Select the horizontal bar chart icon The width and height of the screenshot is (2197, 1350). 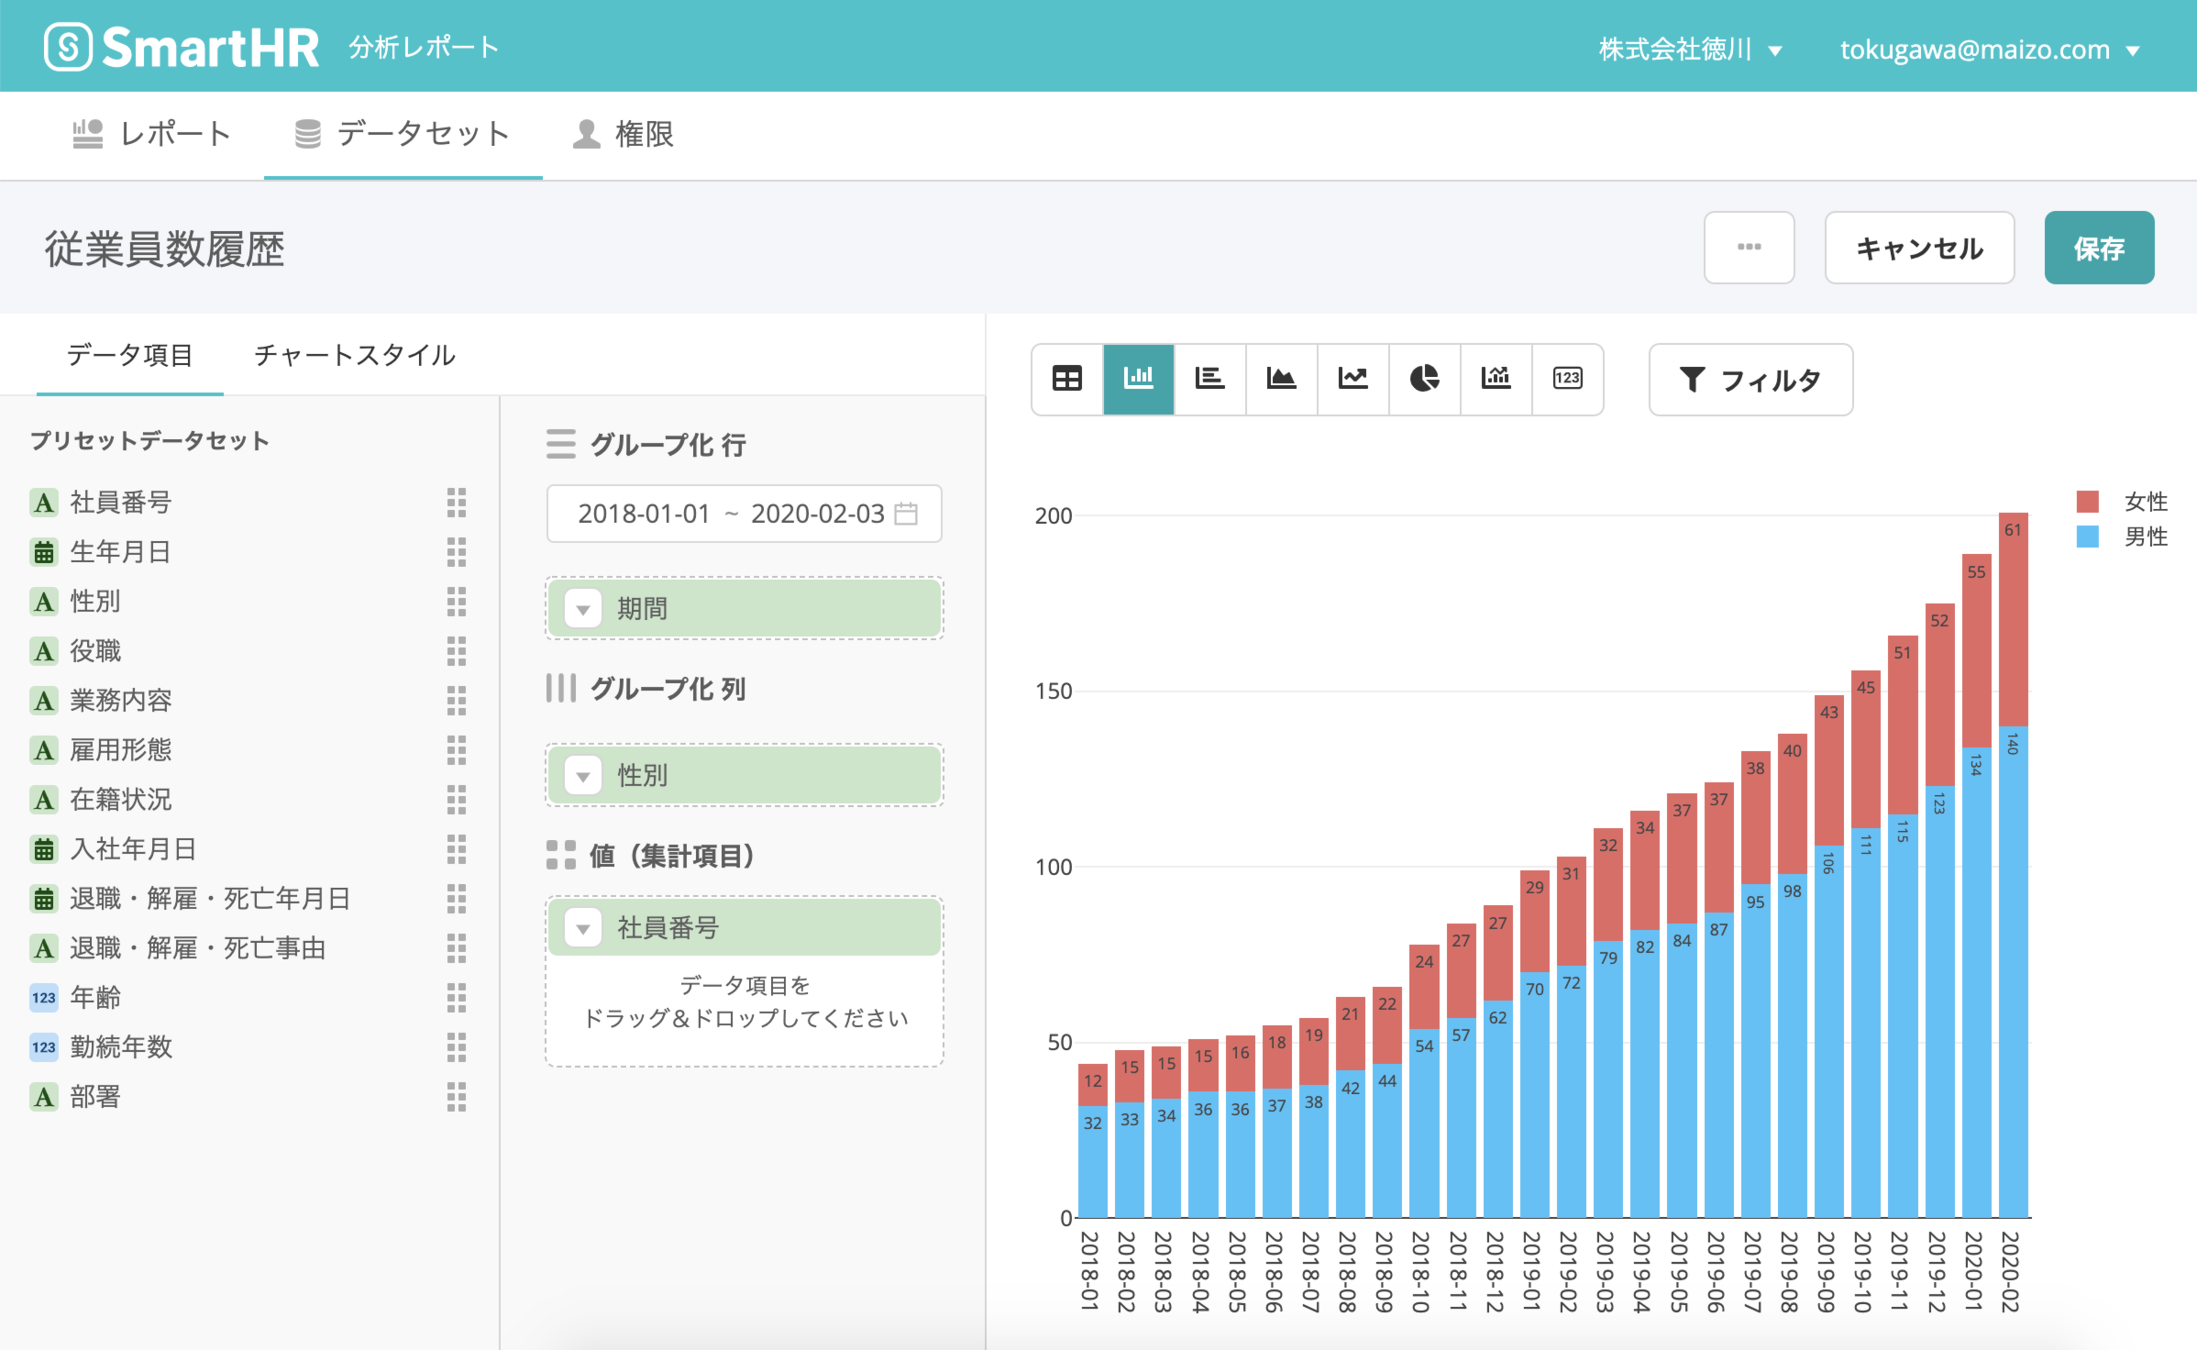coord(1210,378)
